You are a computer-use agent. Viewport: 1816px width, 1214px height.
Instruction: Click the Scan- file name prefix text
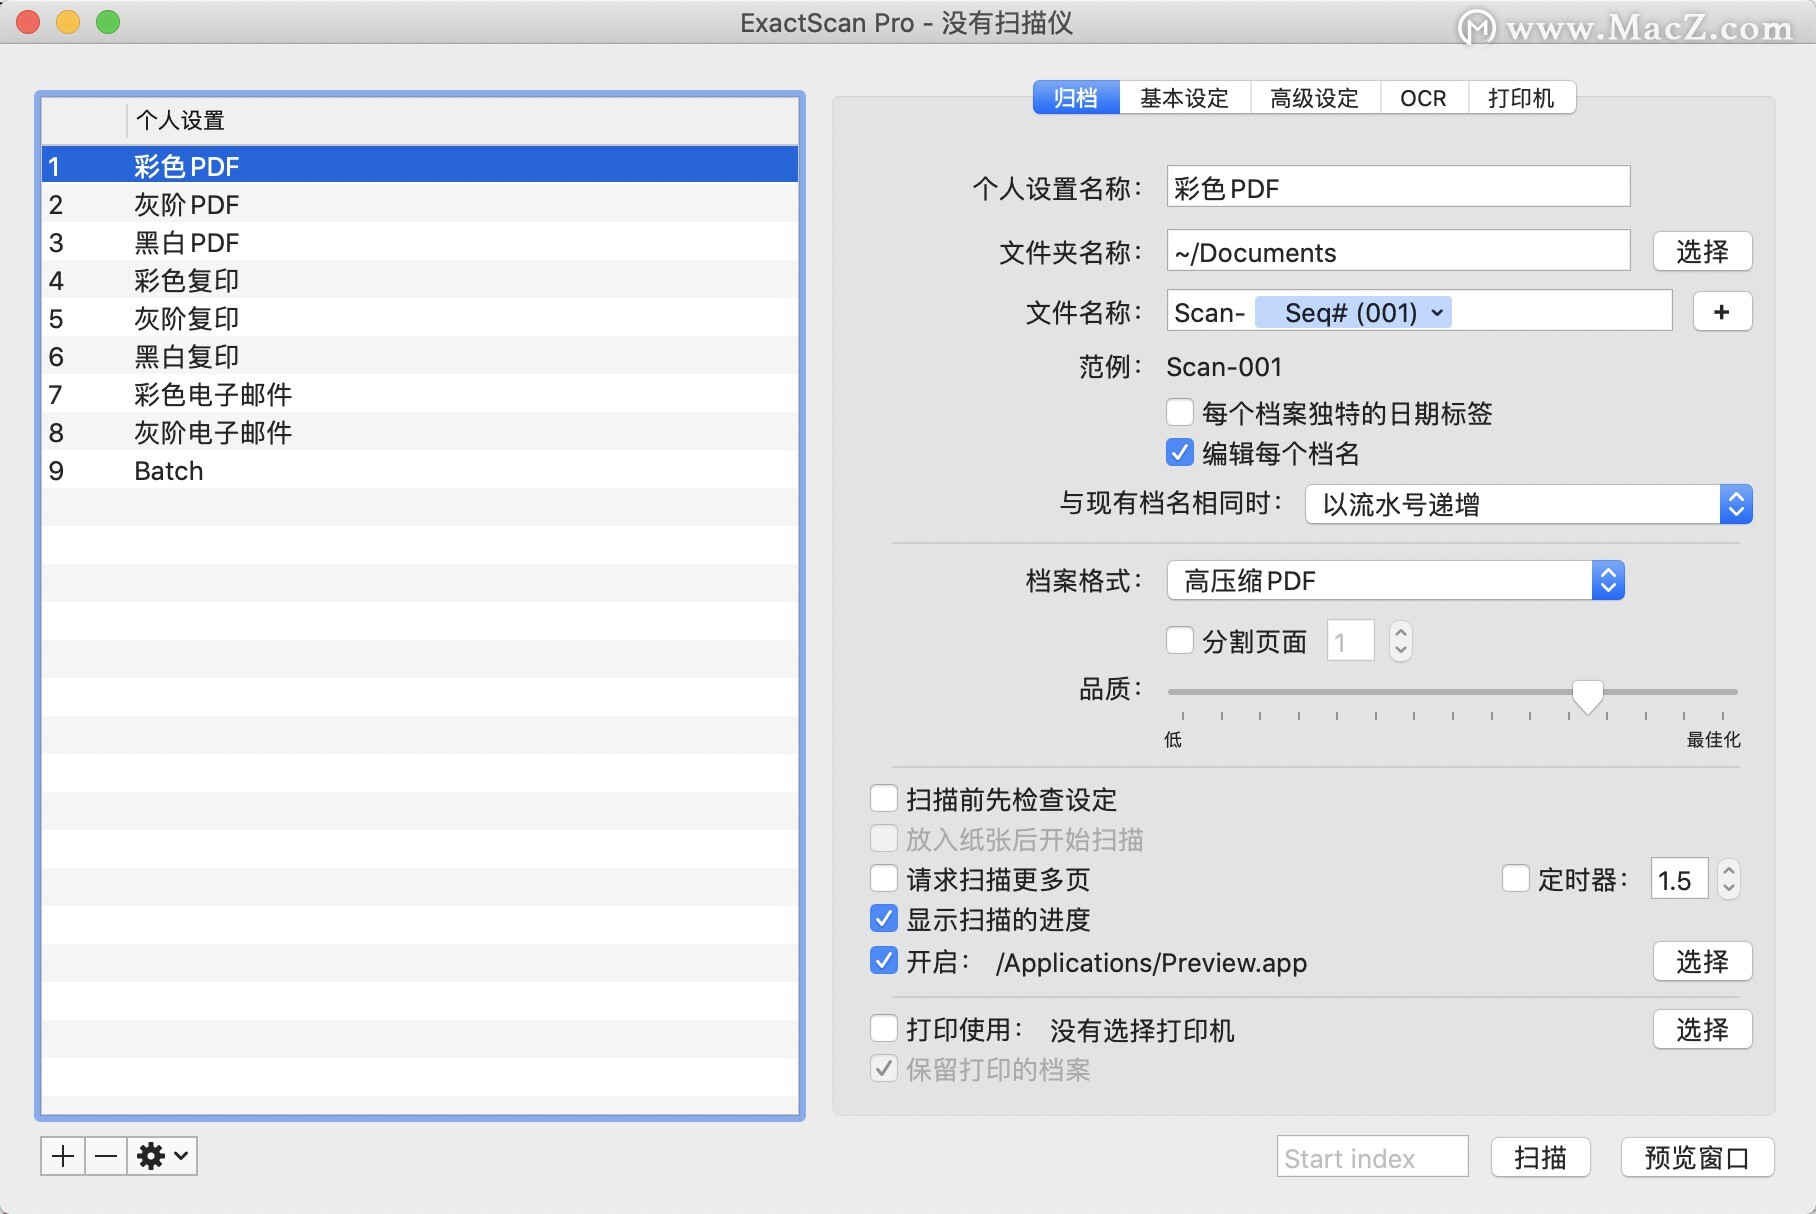pyautogui.click(x=1209, y=313)
